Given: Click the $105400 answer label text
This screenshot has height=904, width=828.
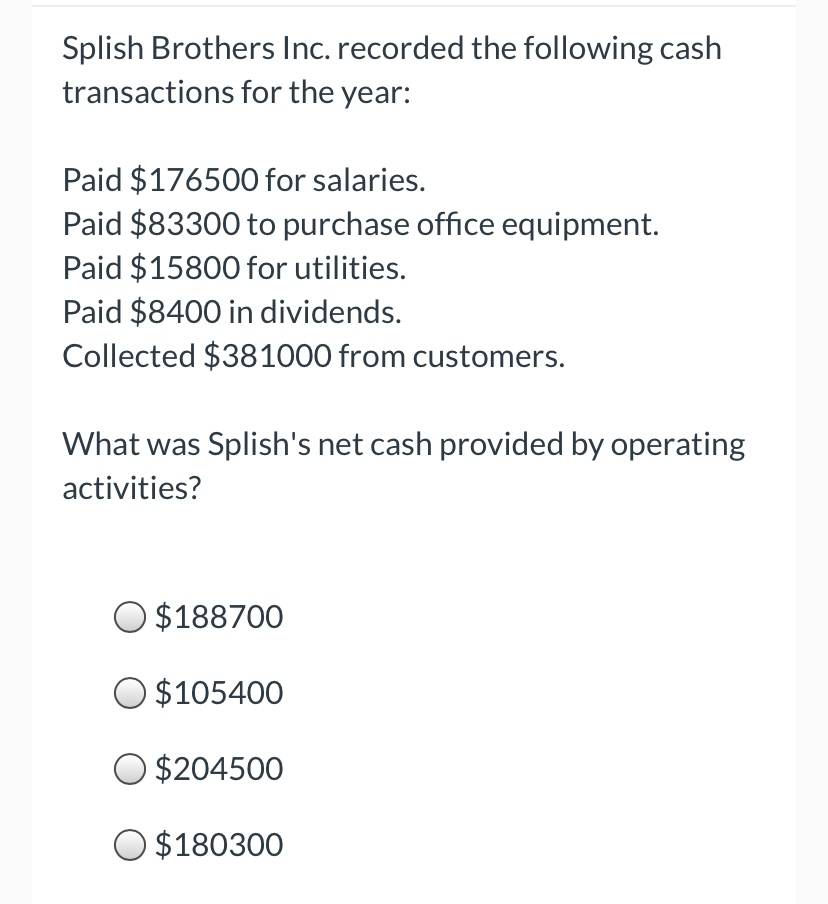Looking at the screenshot, I should pos(219,692).
